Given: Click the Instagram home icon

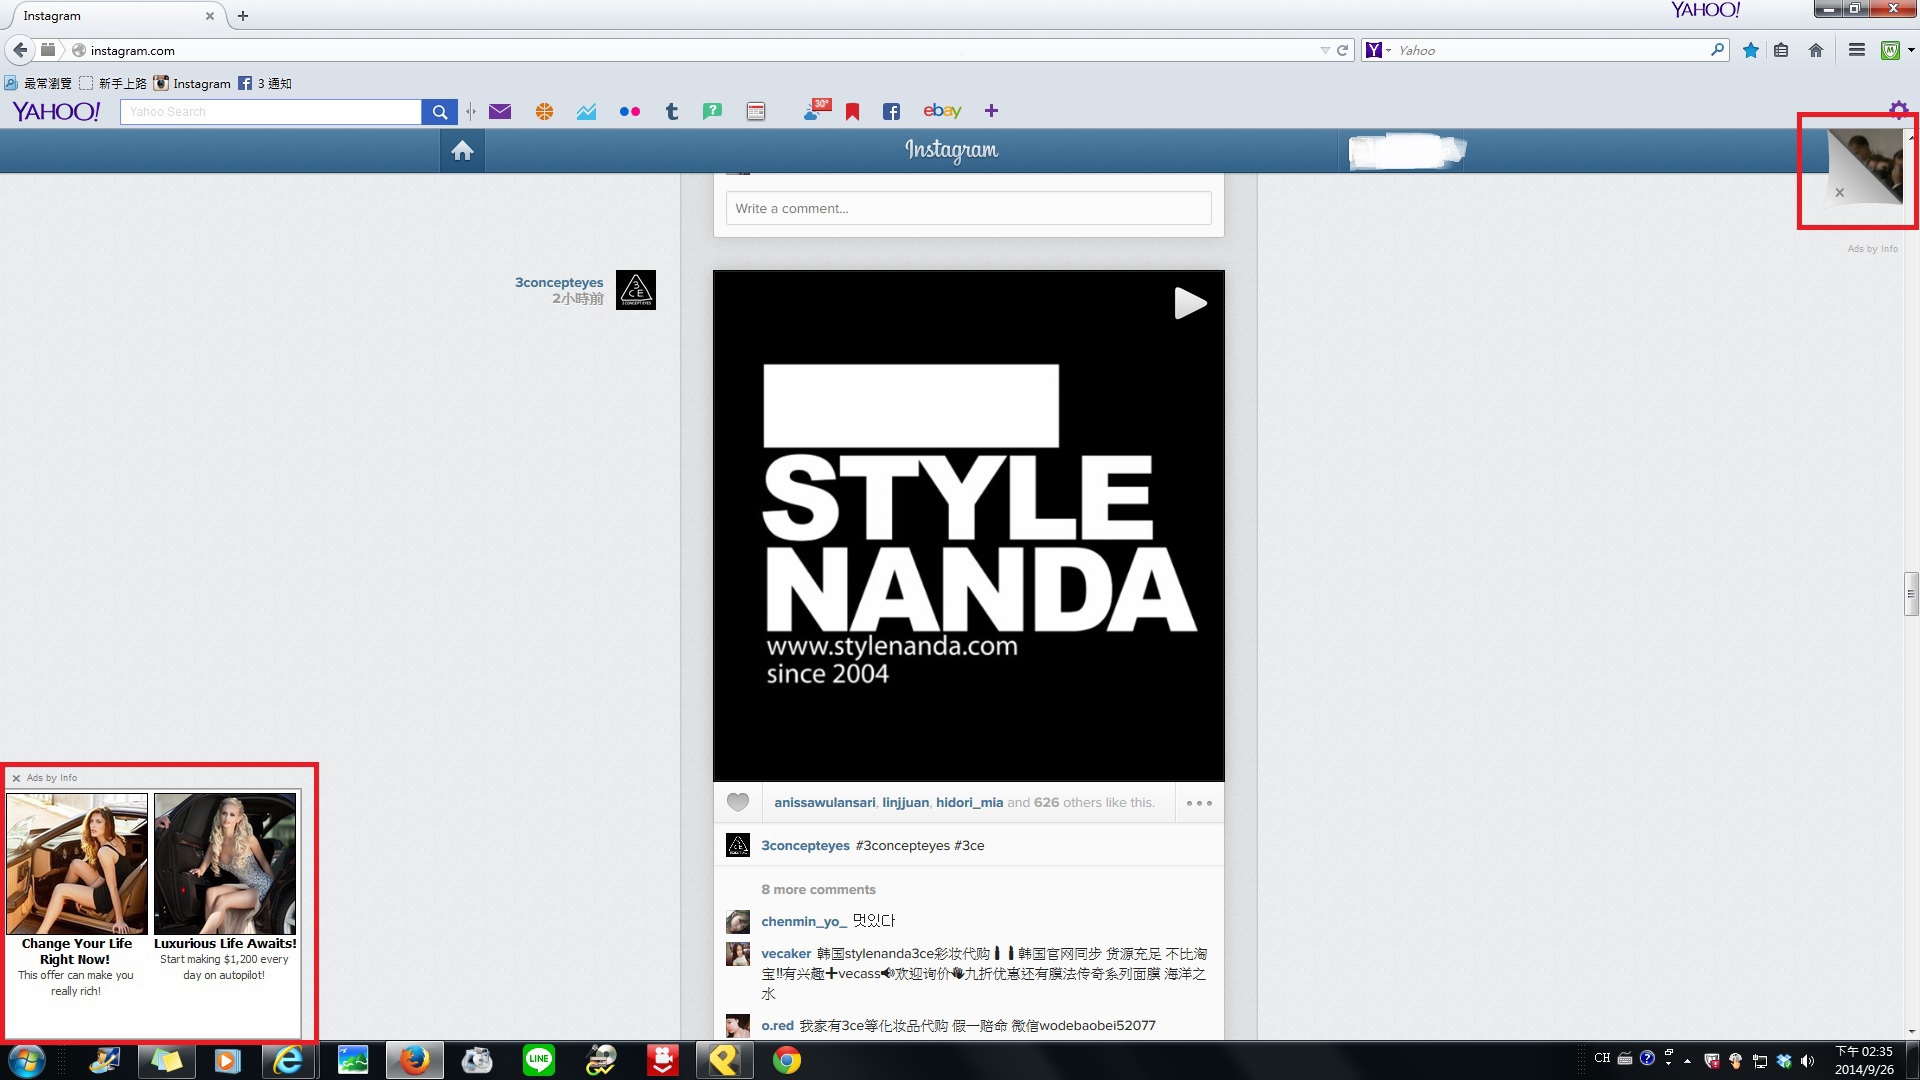Looking at the screenshot, I should tap(462, 151).
